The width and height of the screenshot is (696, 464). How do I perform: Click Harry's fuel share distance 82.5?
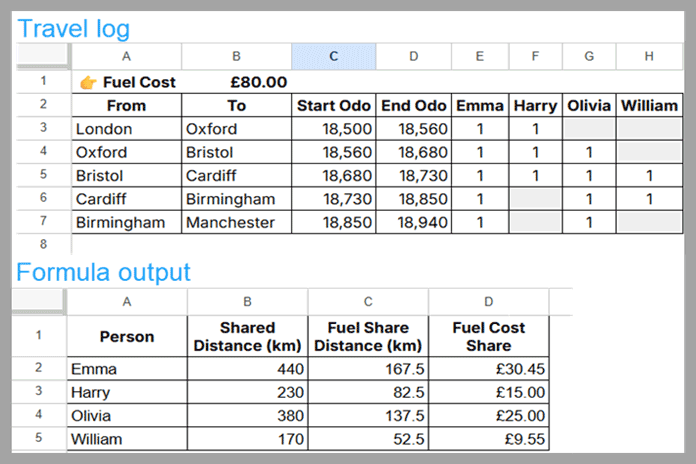368,393
